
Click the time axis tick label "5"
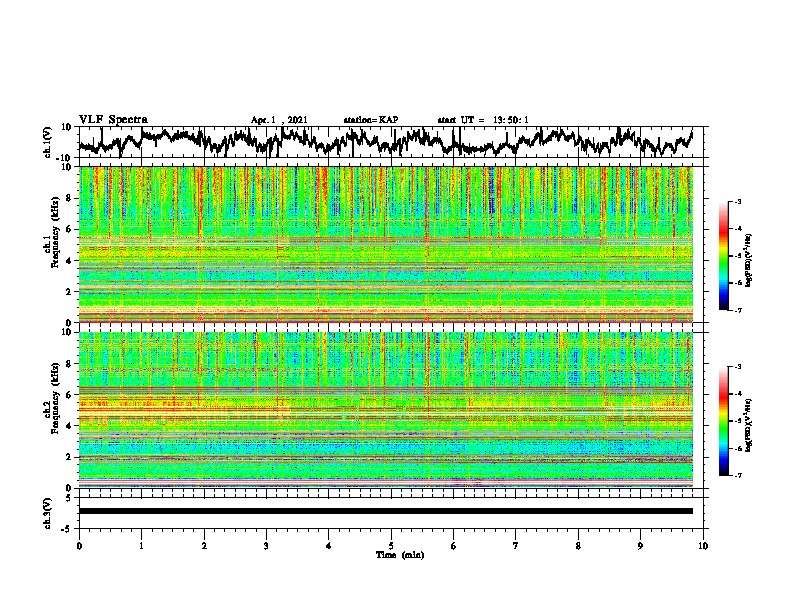pyautogui.click(x=391, y=546)
